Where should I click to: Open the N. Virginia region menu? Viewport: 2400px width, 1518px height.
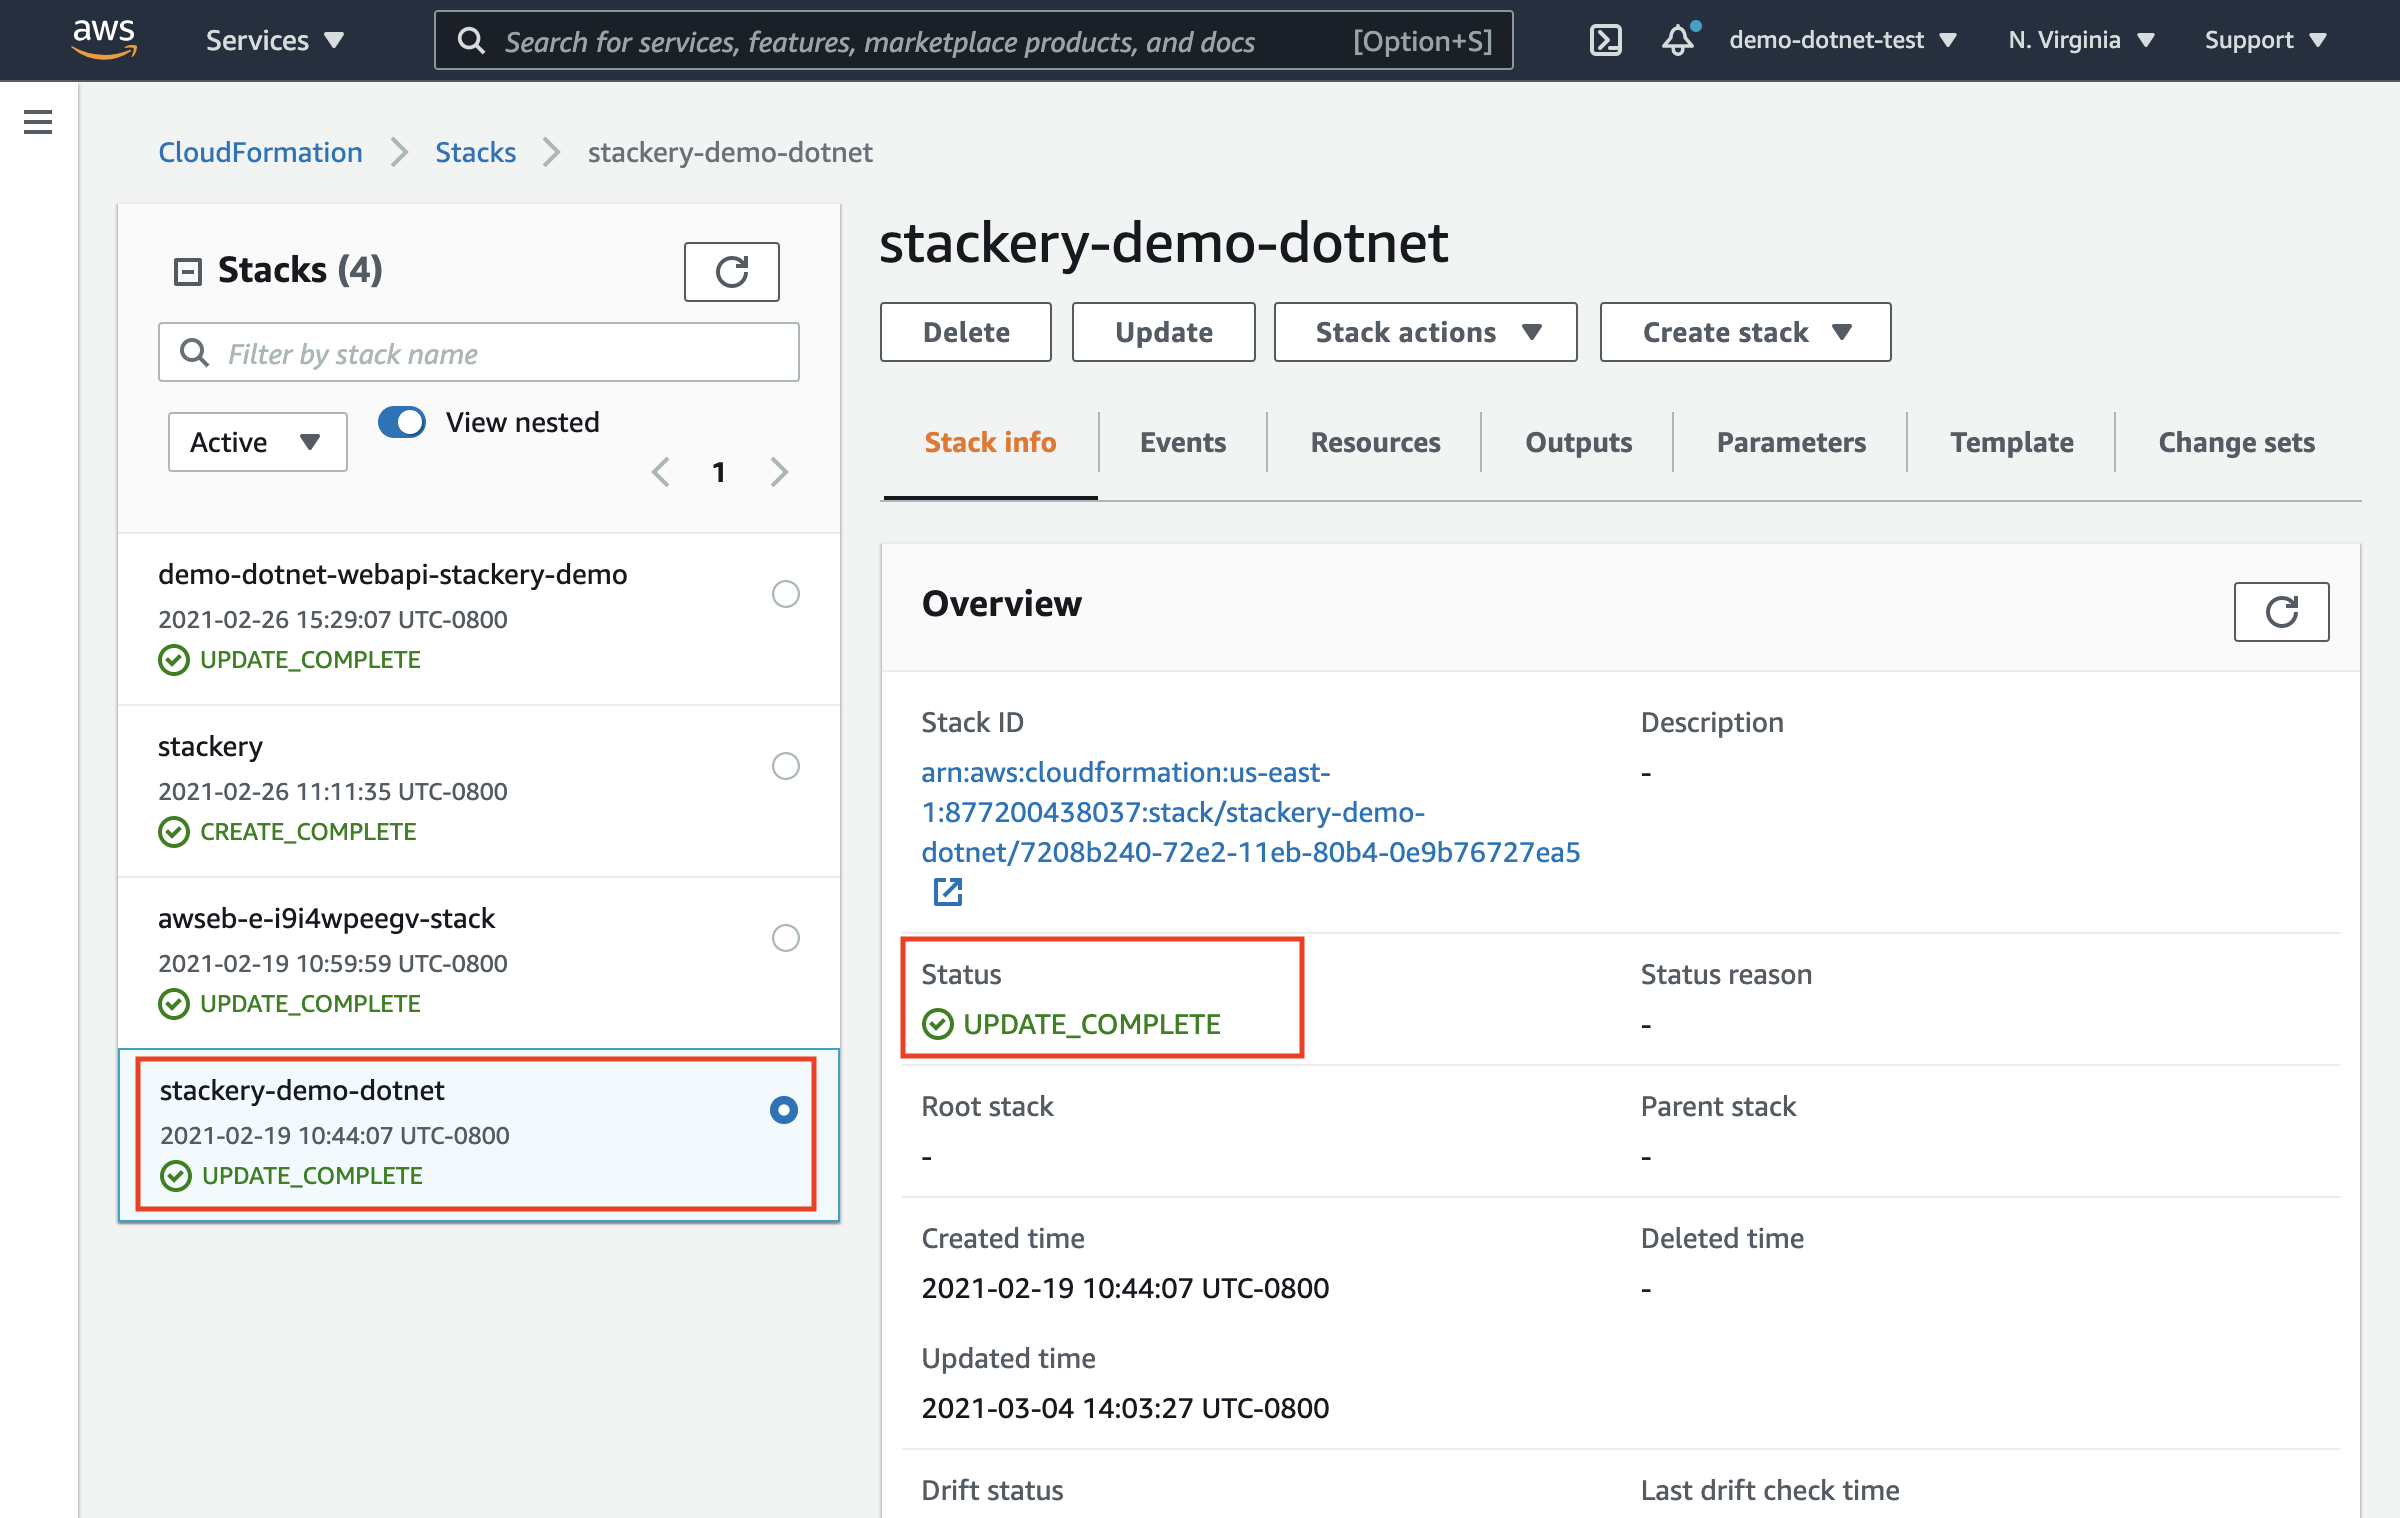tap(2081, 40)
